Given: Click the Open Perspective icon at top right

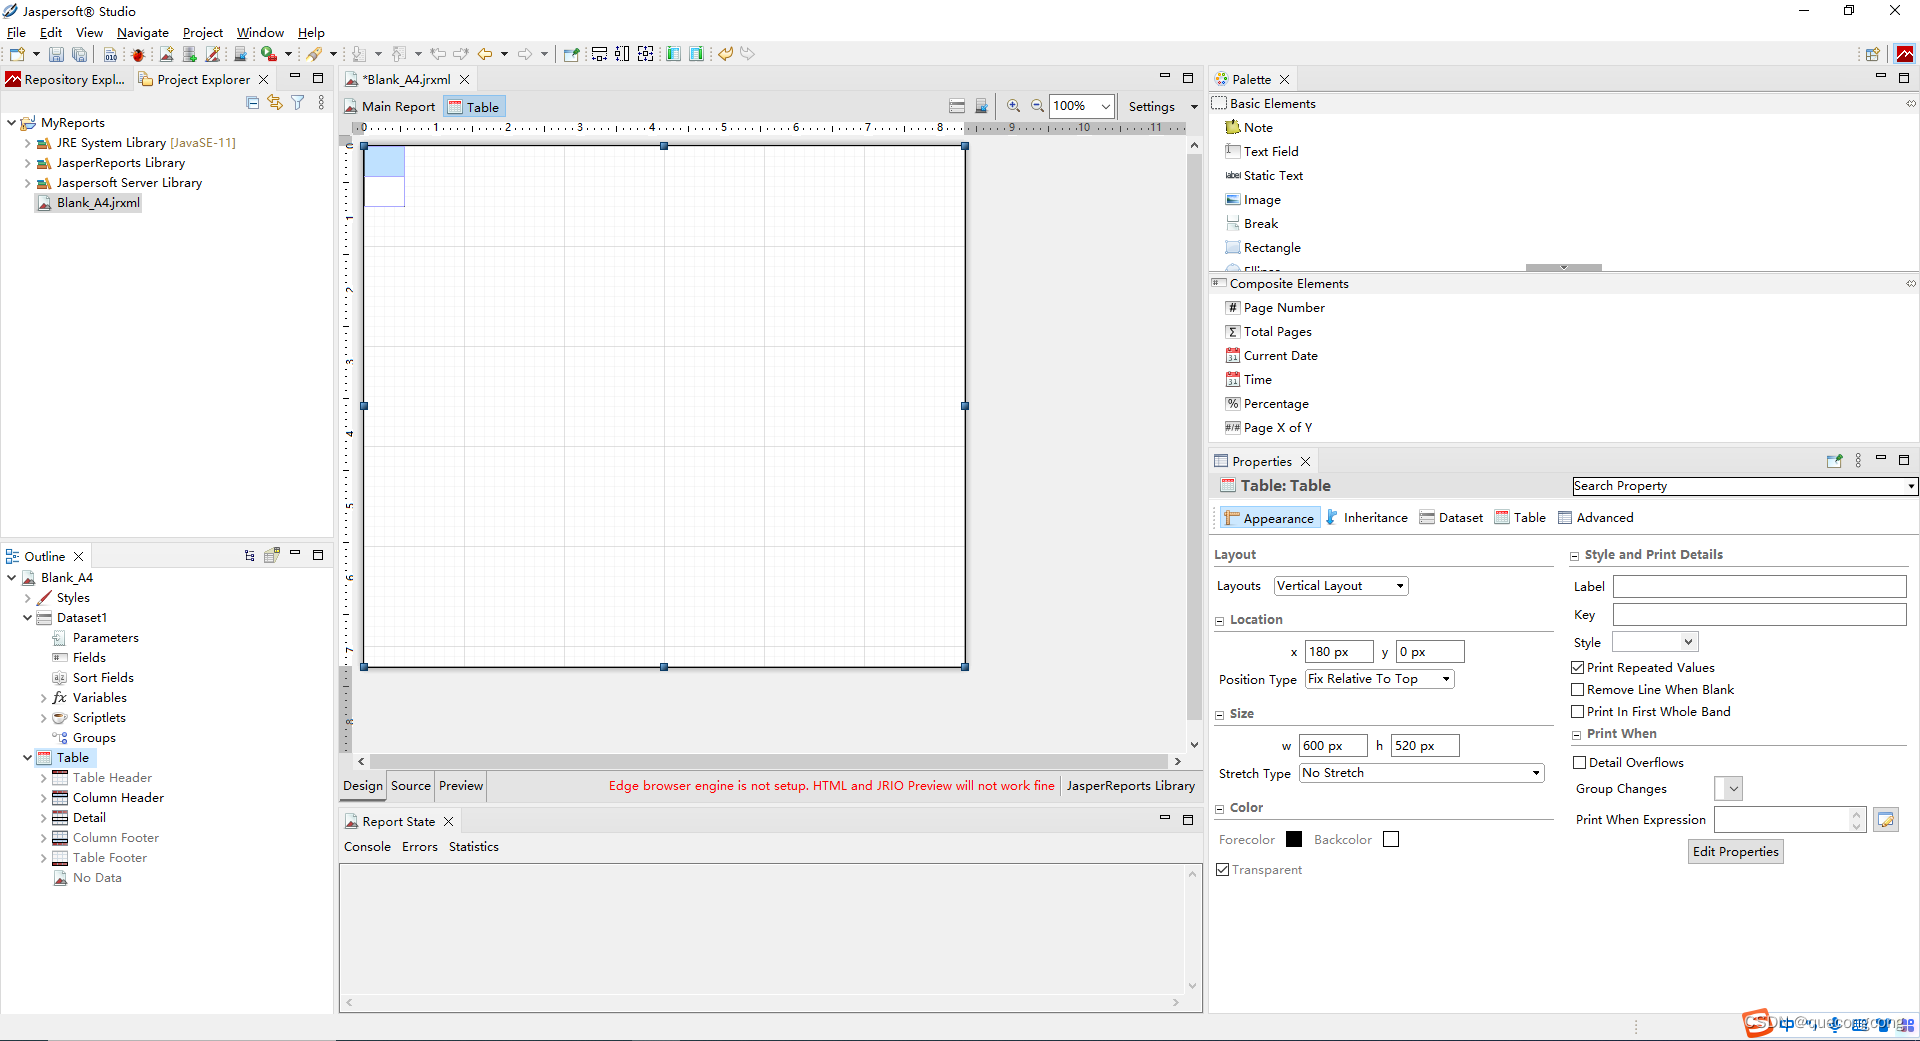Looking at the screenshot, I should [x=1873, y=54].
